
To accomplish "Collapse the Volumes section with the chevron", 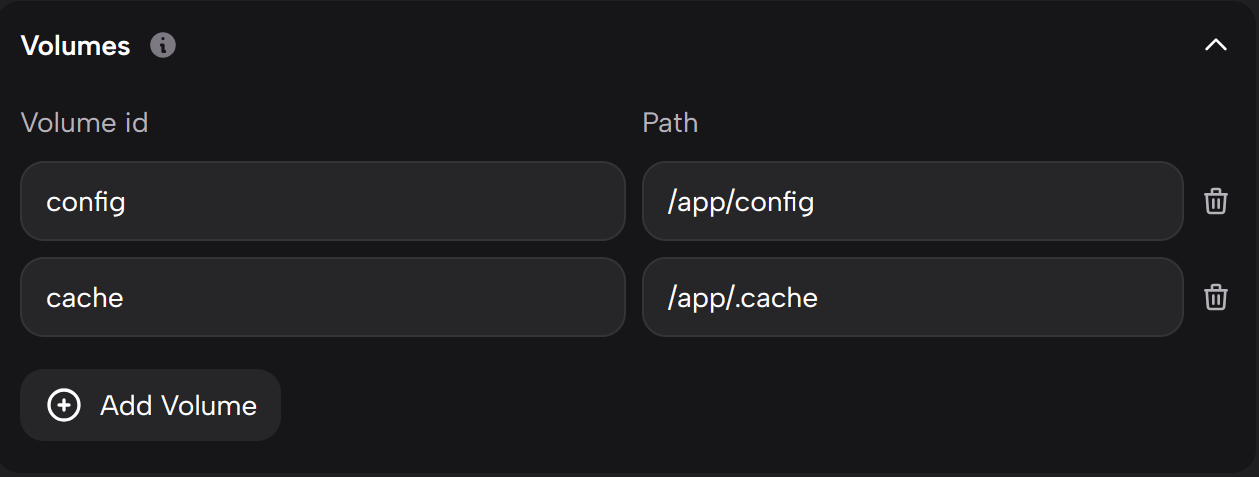I will click(1215, 45).
